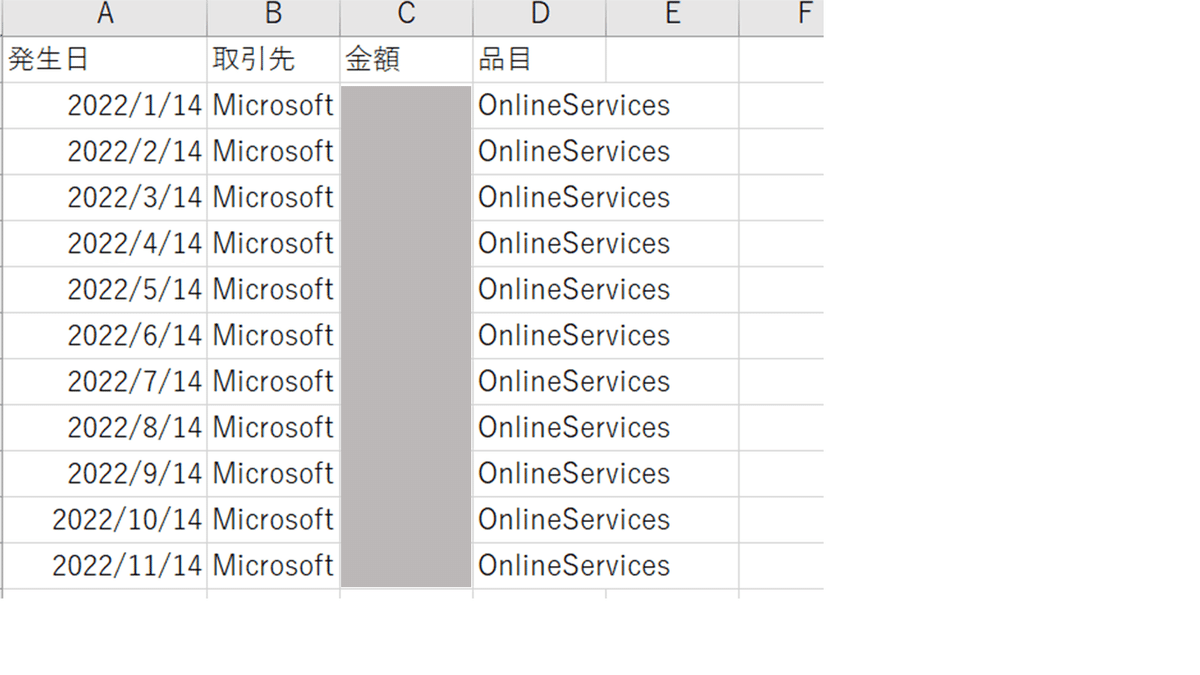Select column F header

(x=782, y=17)
